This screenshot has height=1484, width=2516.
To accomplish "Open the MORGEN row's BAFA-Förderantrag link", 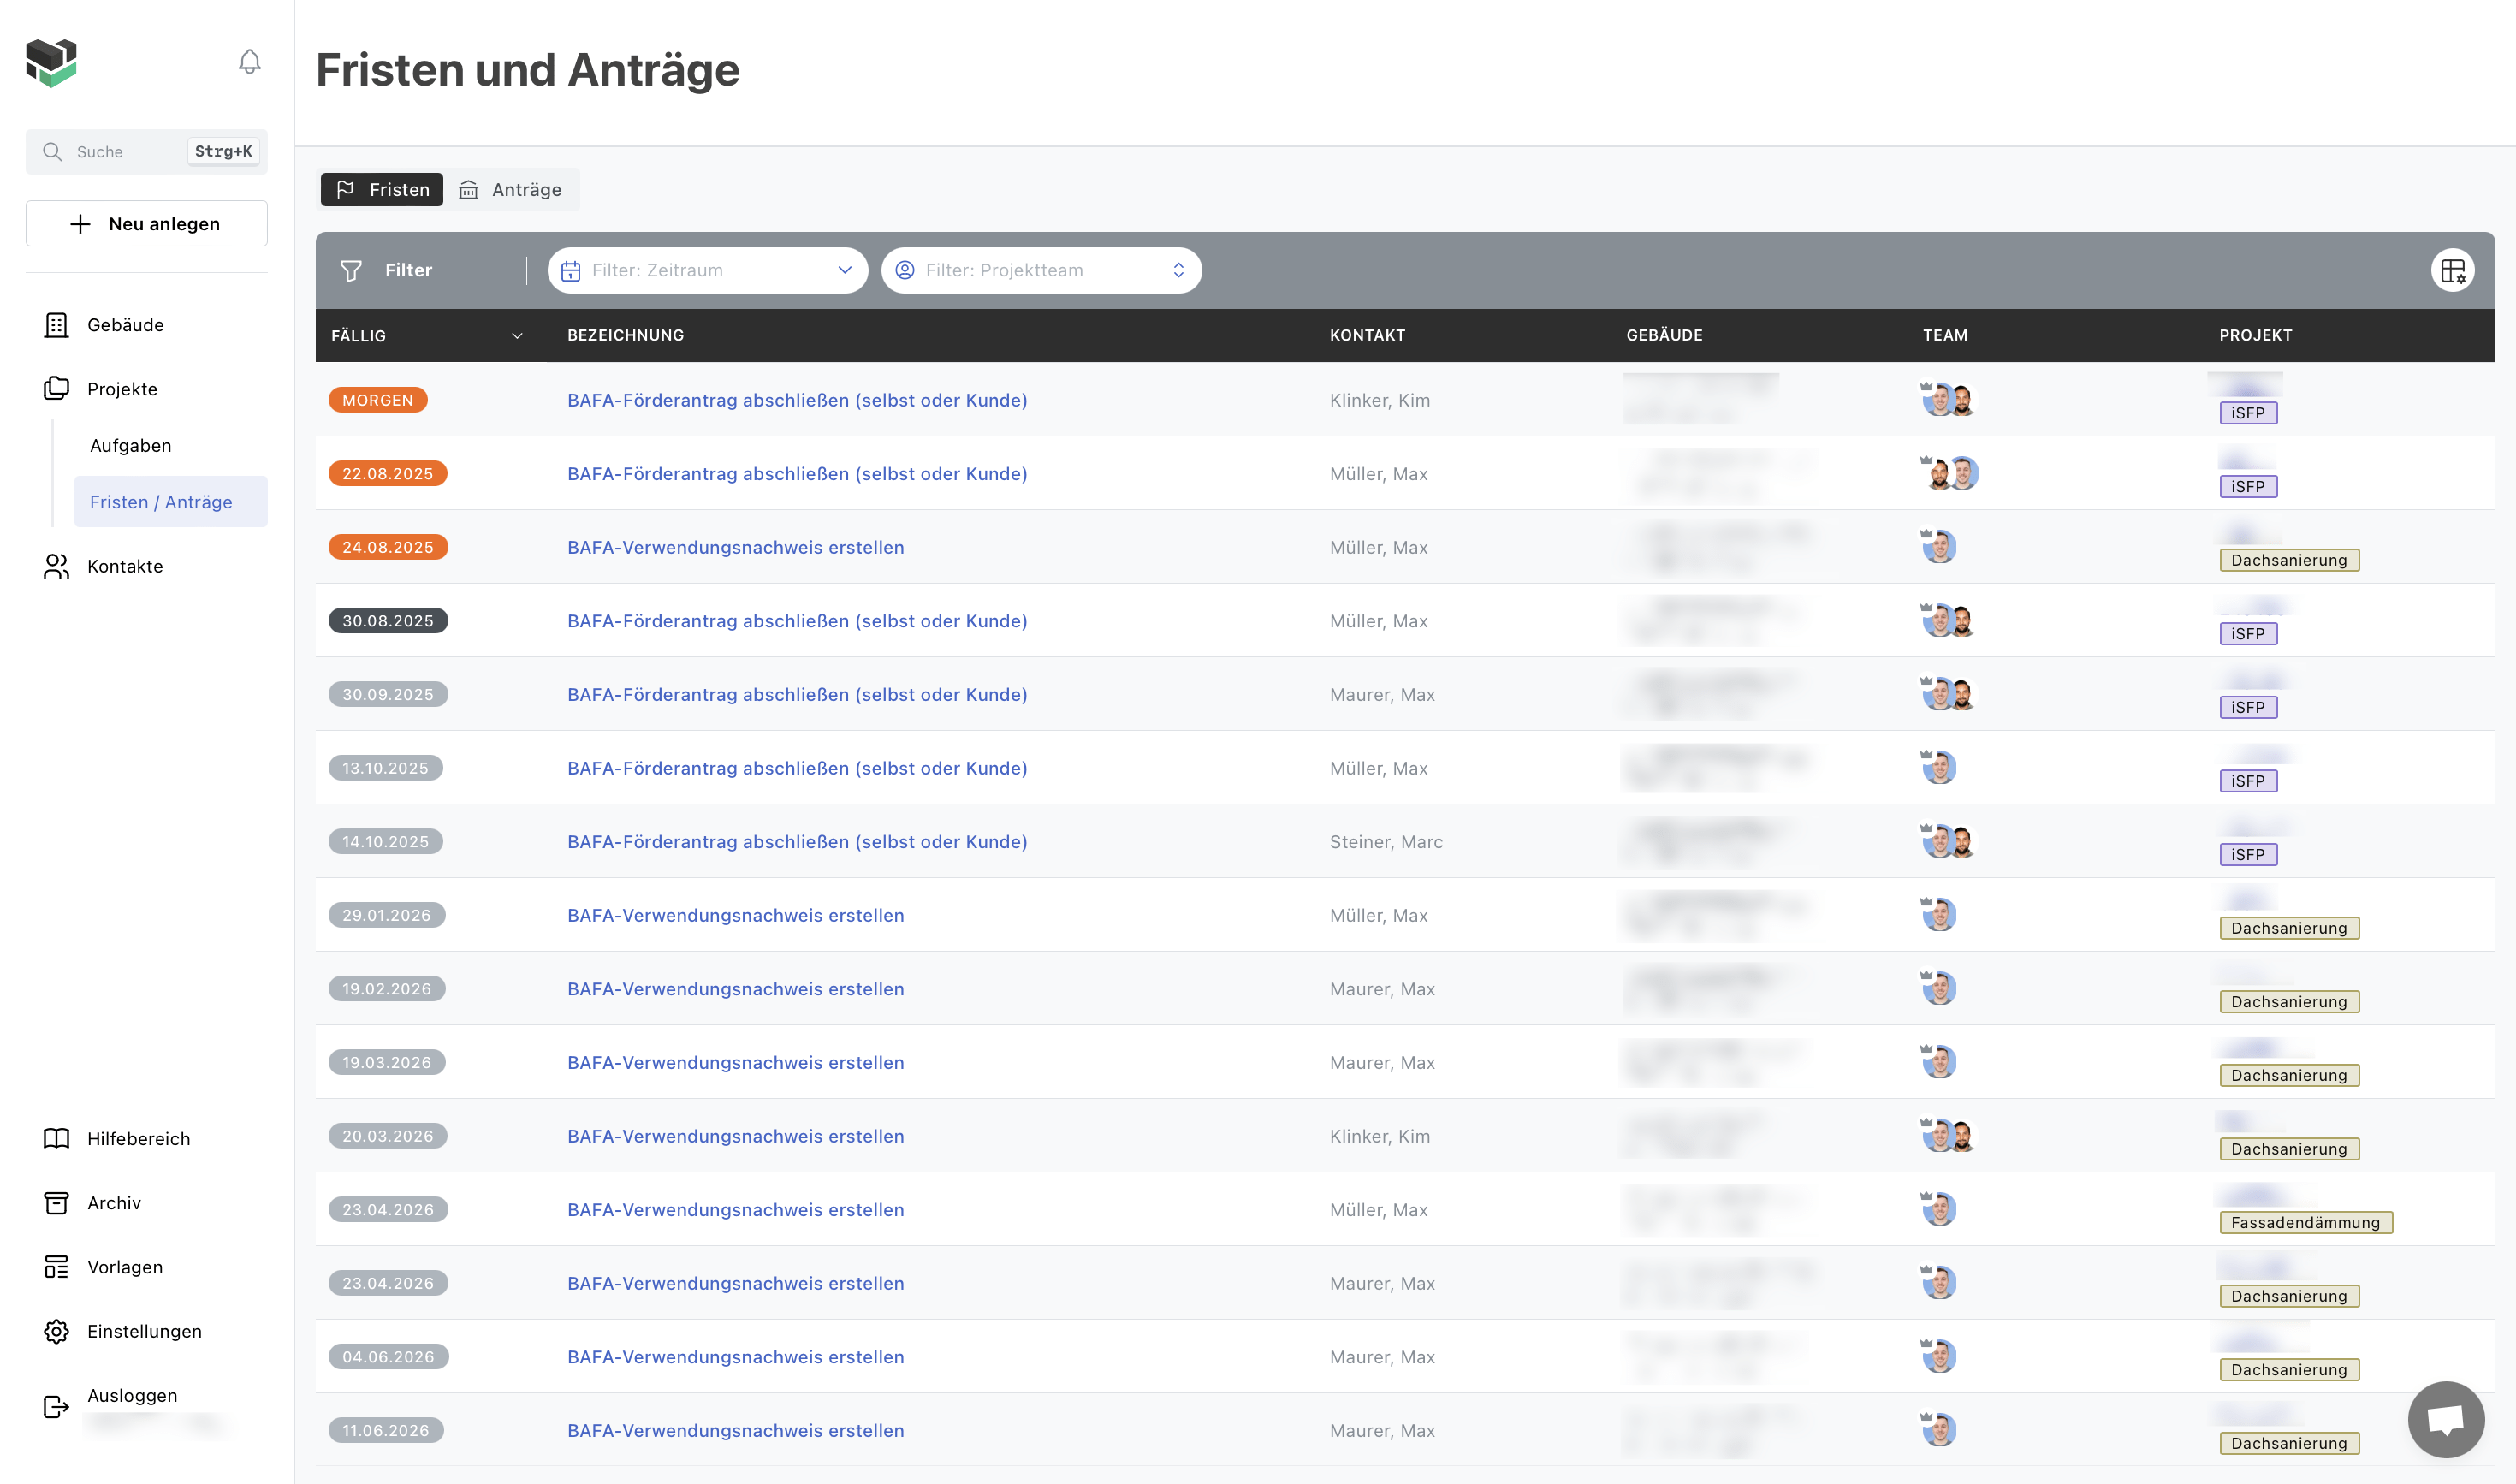I will click(x=797, y=400).
